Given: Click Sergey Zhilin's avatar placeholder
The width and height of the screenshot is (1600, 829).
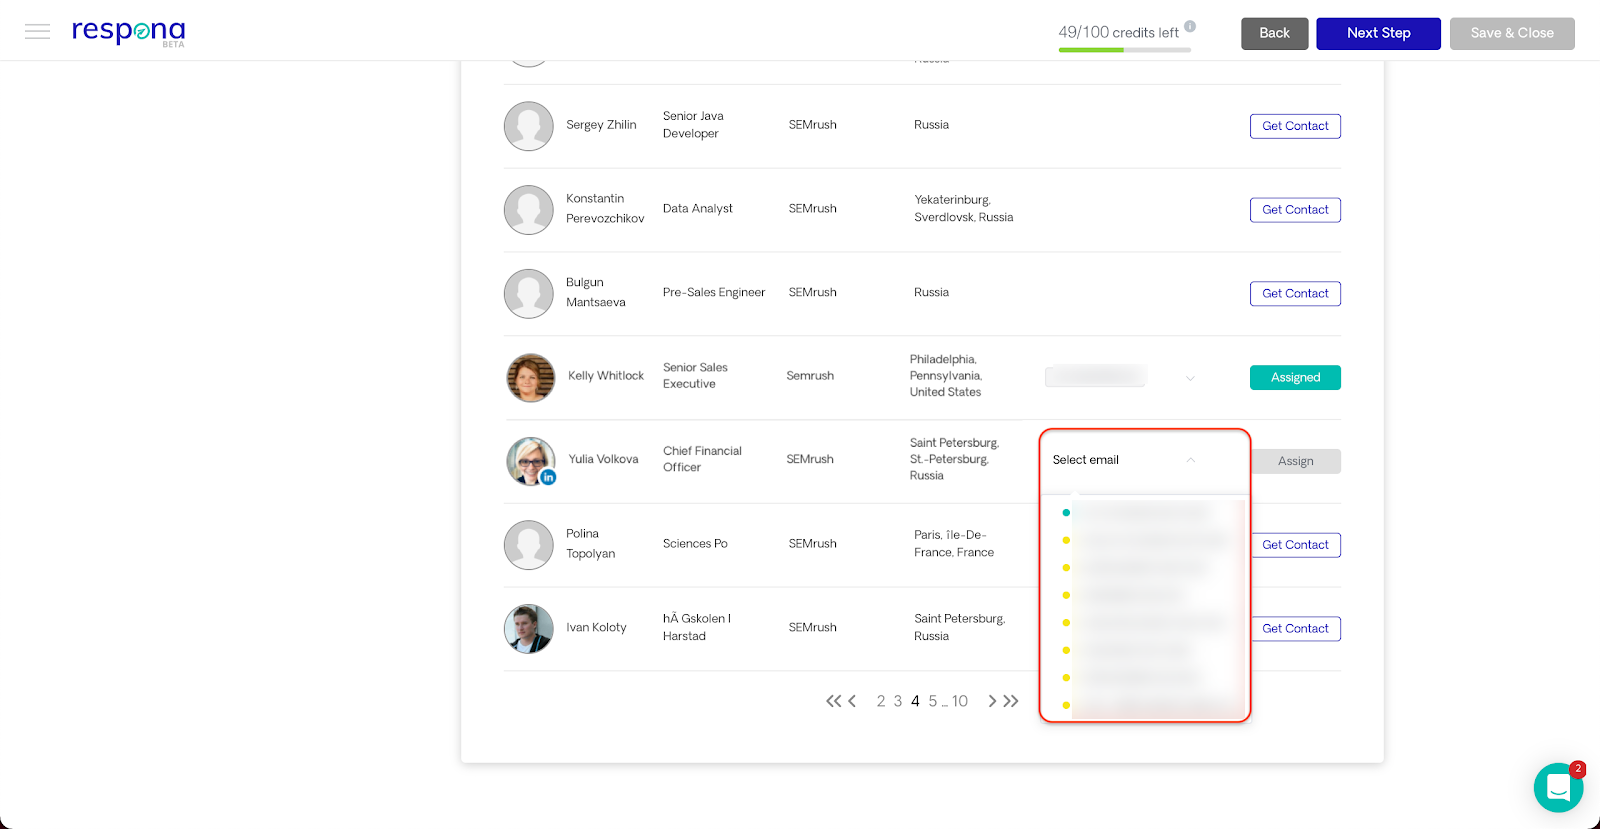Looking at the screenshot, I should (529, 126).
